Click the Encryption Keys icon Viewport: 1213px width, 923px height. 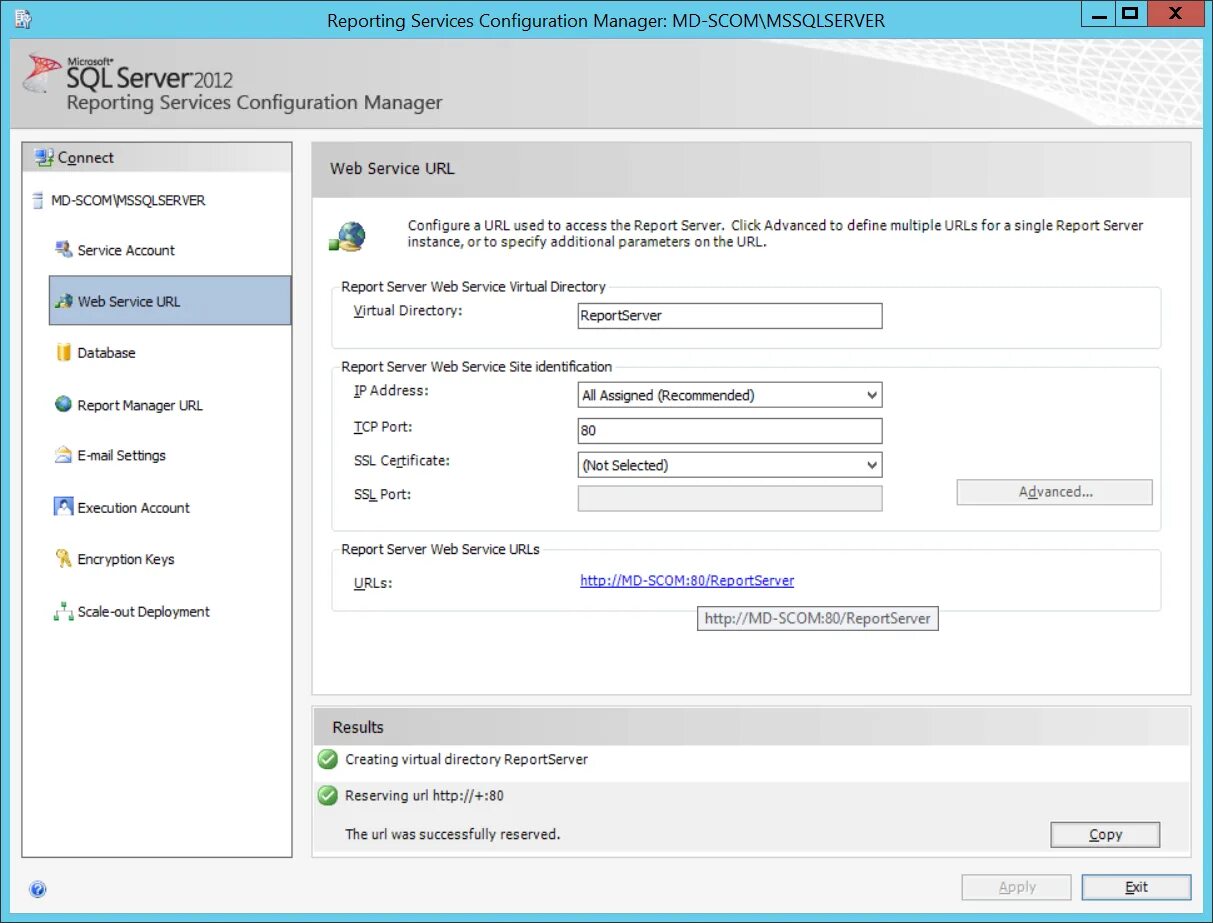tap(63, 559)
